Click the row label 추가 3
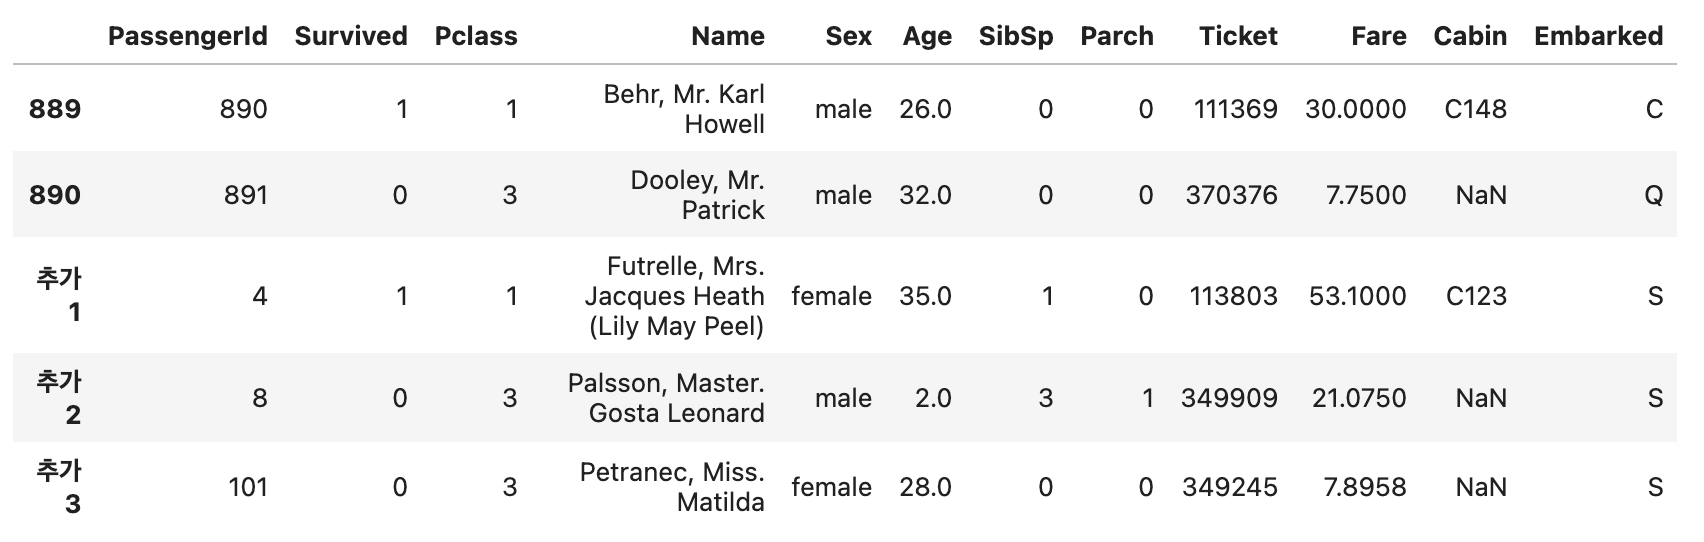The image size is (1704, 542). (59, 487)
